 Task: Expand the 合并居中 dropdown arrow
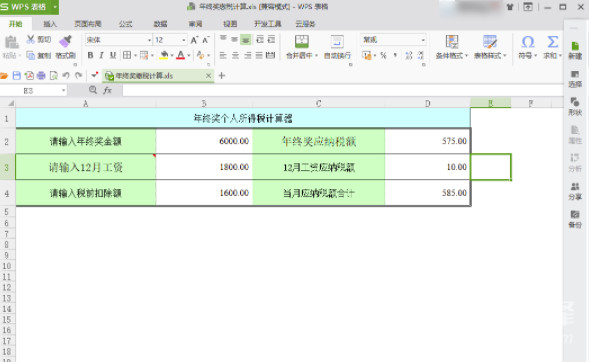[316, 56]
